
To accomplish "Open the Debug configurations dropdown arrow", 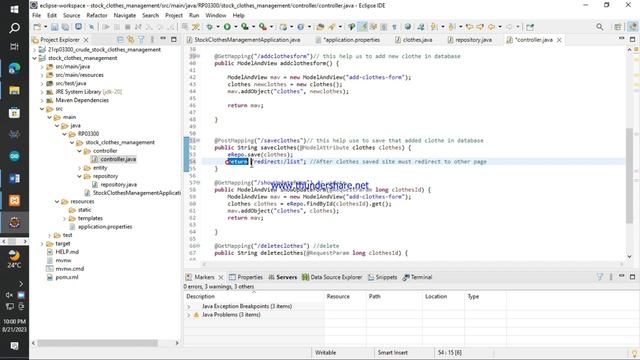I will [x=218, y=27].
